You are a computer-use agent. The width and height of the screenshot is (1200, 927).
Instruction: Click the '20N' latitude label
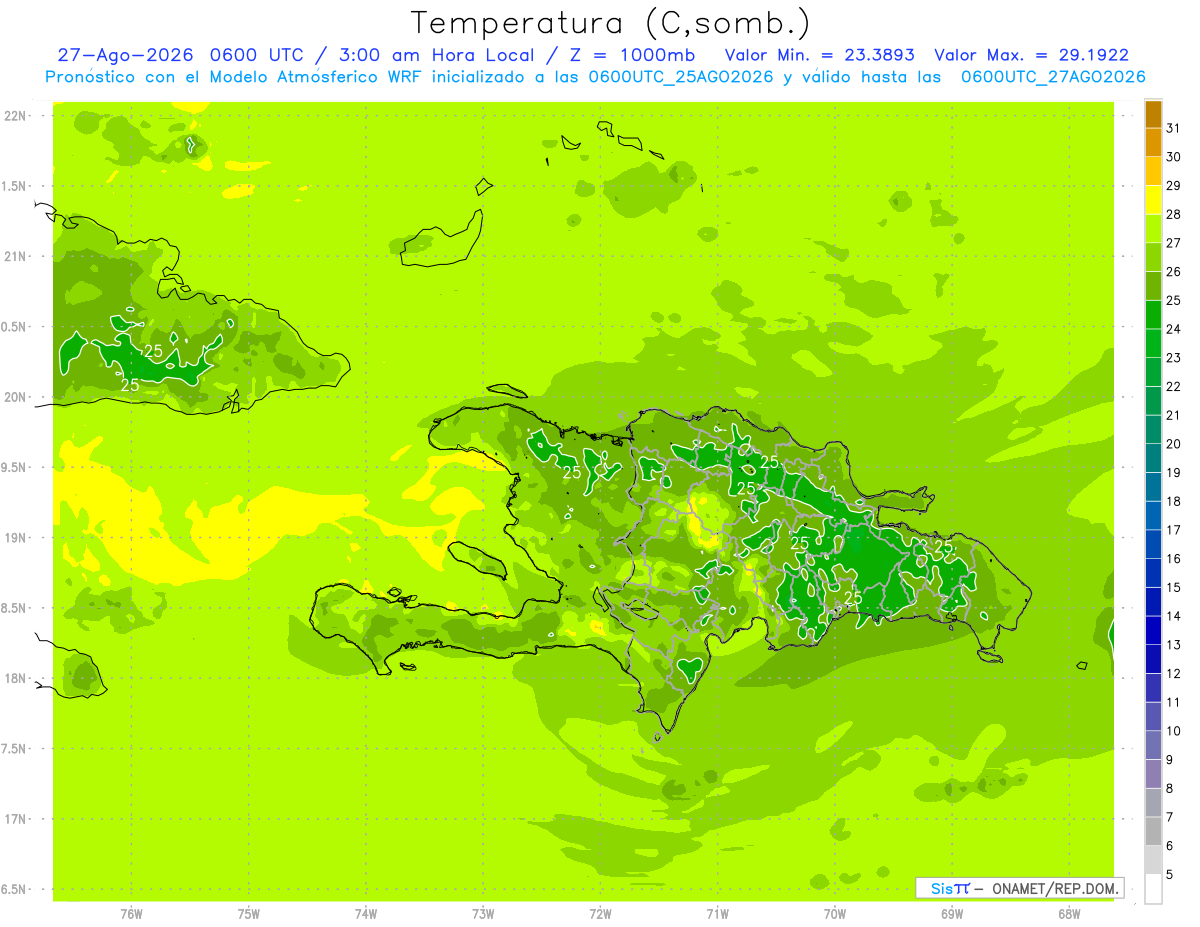[16, 397]
